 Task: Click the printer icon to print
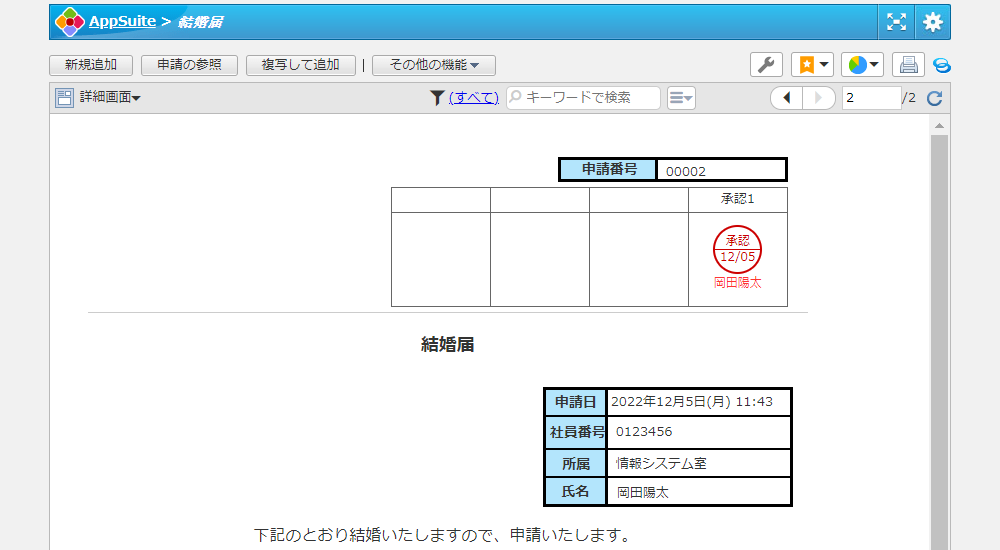point(908,65)
